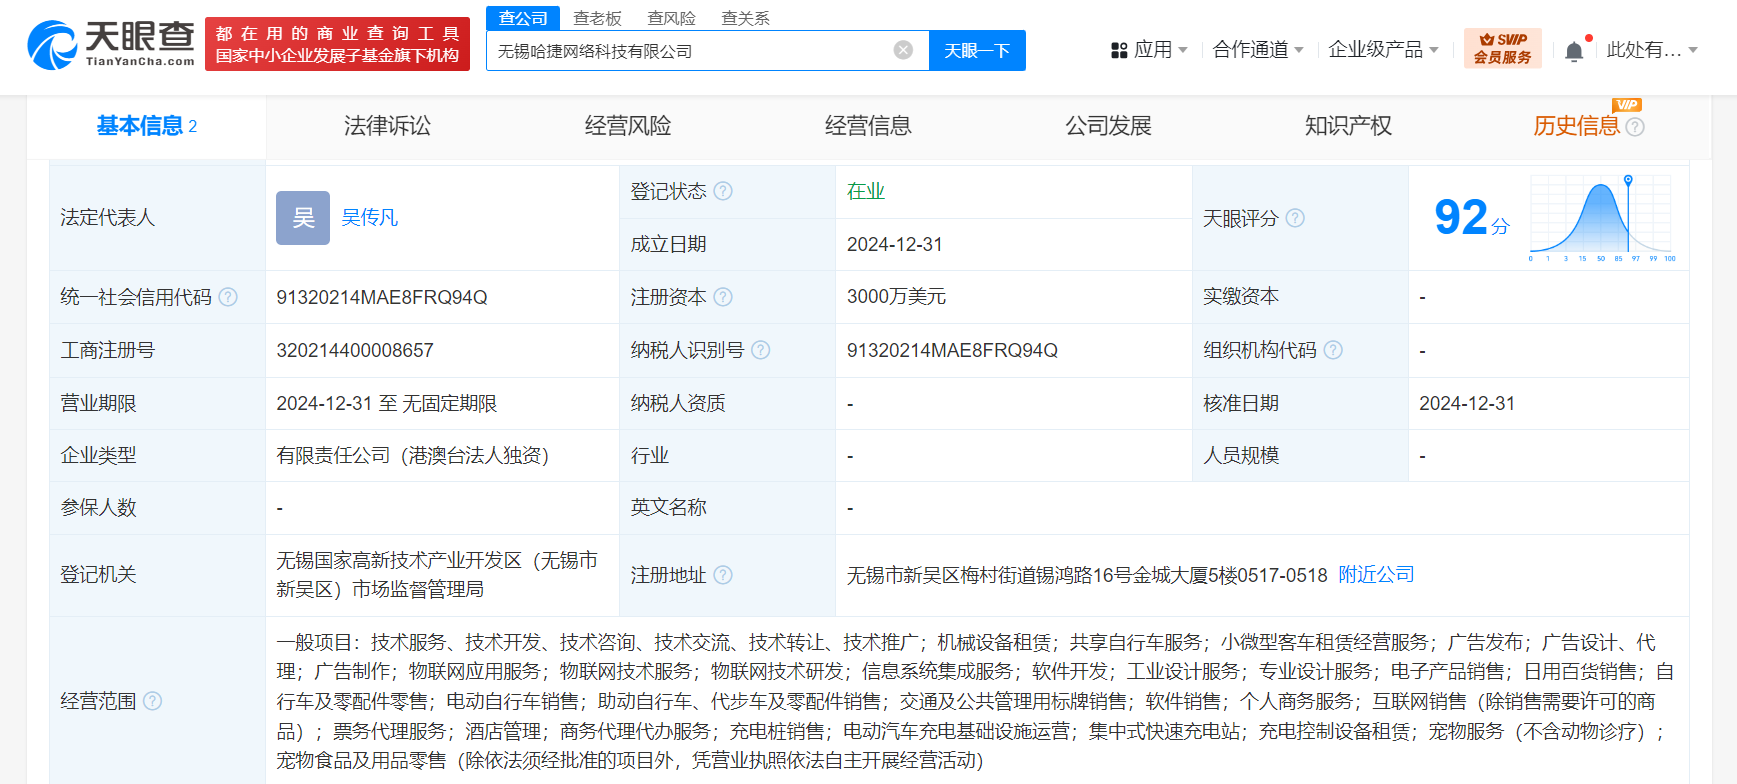The width and height of the screenshot is (1737, 784).
Task: Open the notification bell
Action: [1574, 51]
